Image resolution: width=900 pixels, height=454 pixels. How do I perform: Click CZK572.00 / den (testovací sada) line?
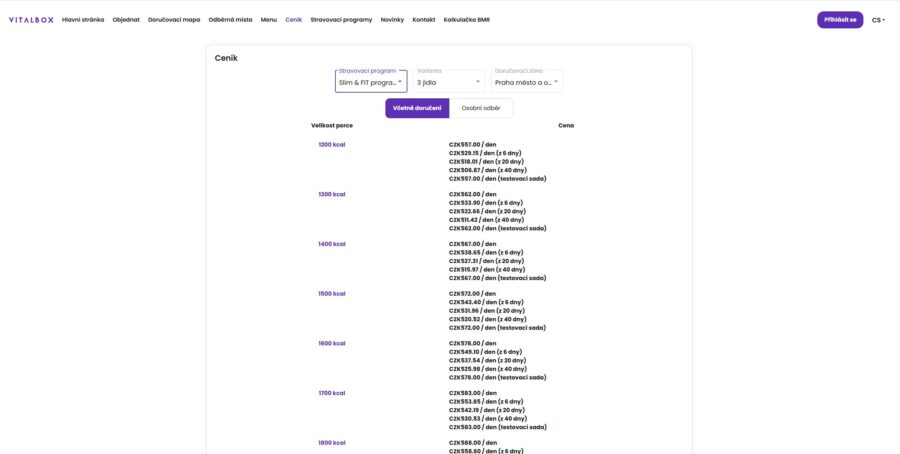(498, 328)
